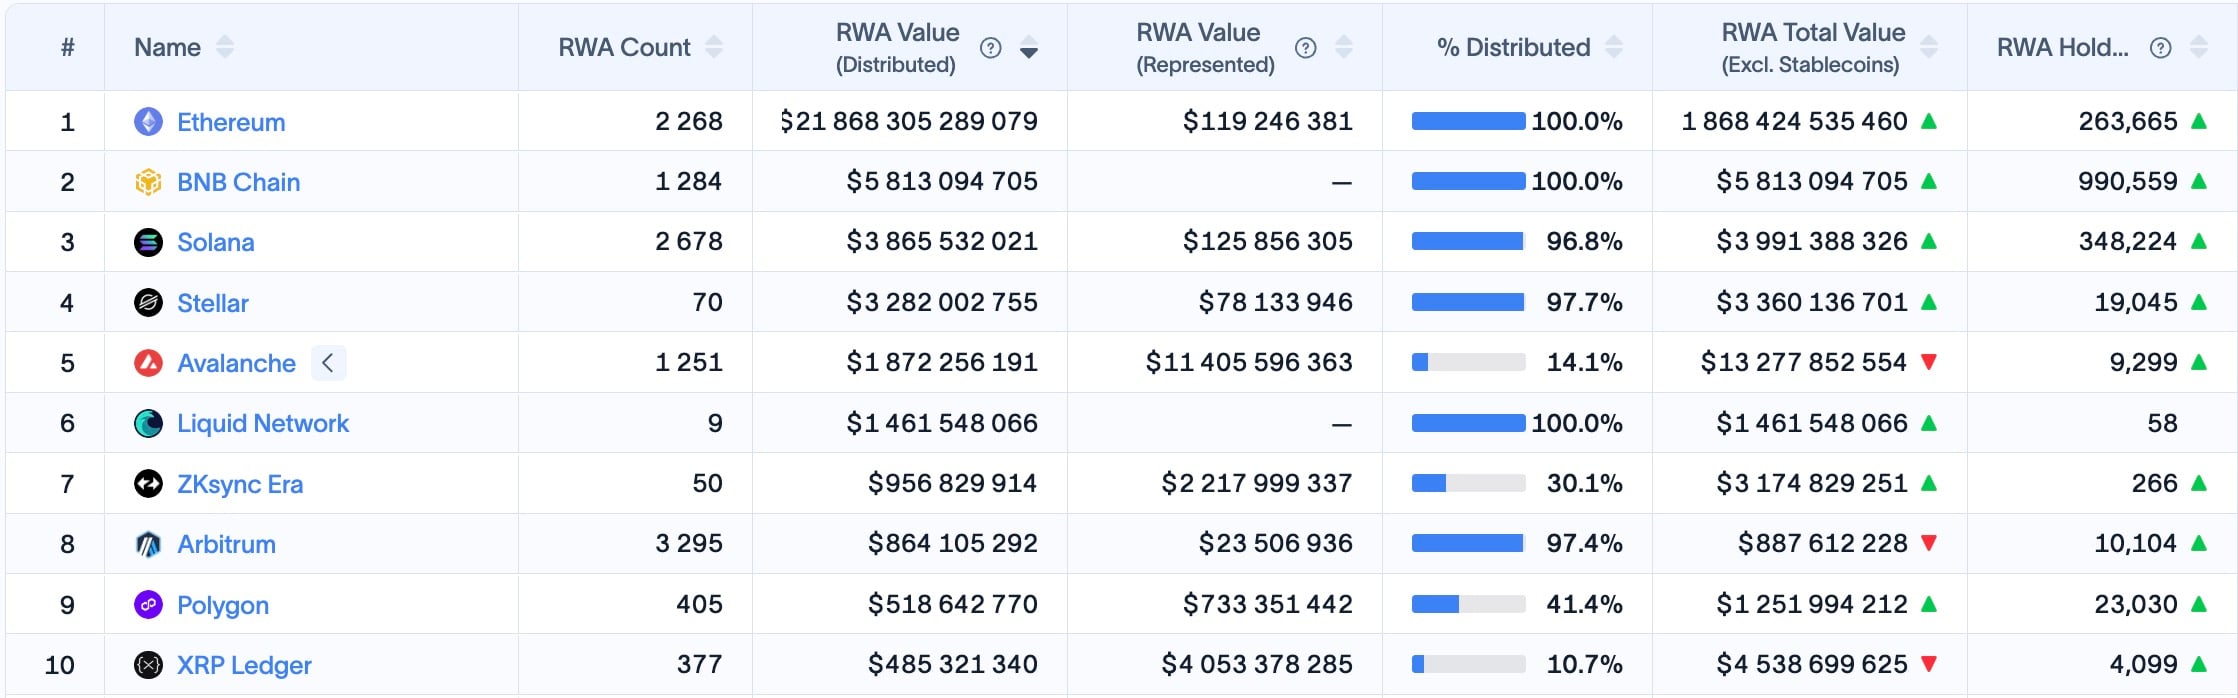Image resolution: width=2238 pixels, height=698 pixels.
Task: Sort table by Name column
Action: click(x=225, y=47)
